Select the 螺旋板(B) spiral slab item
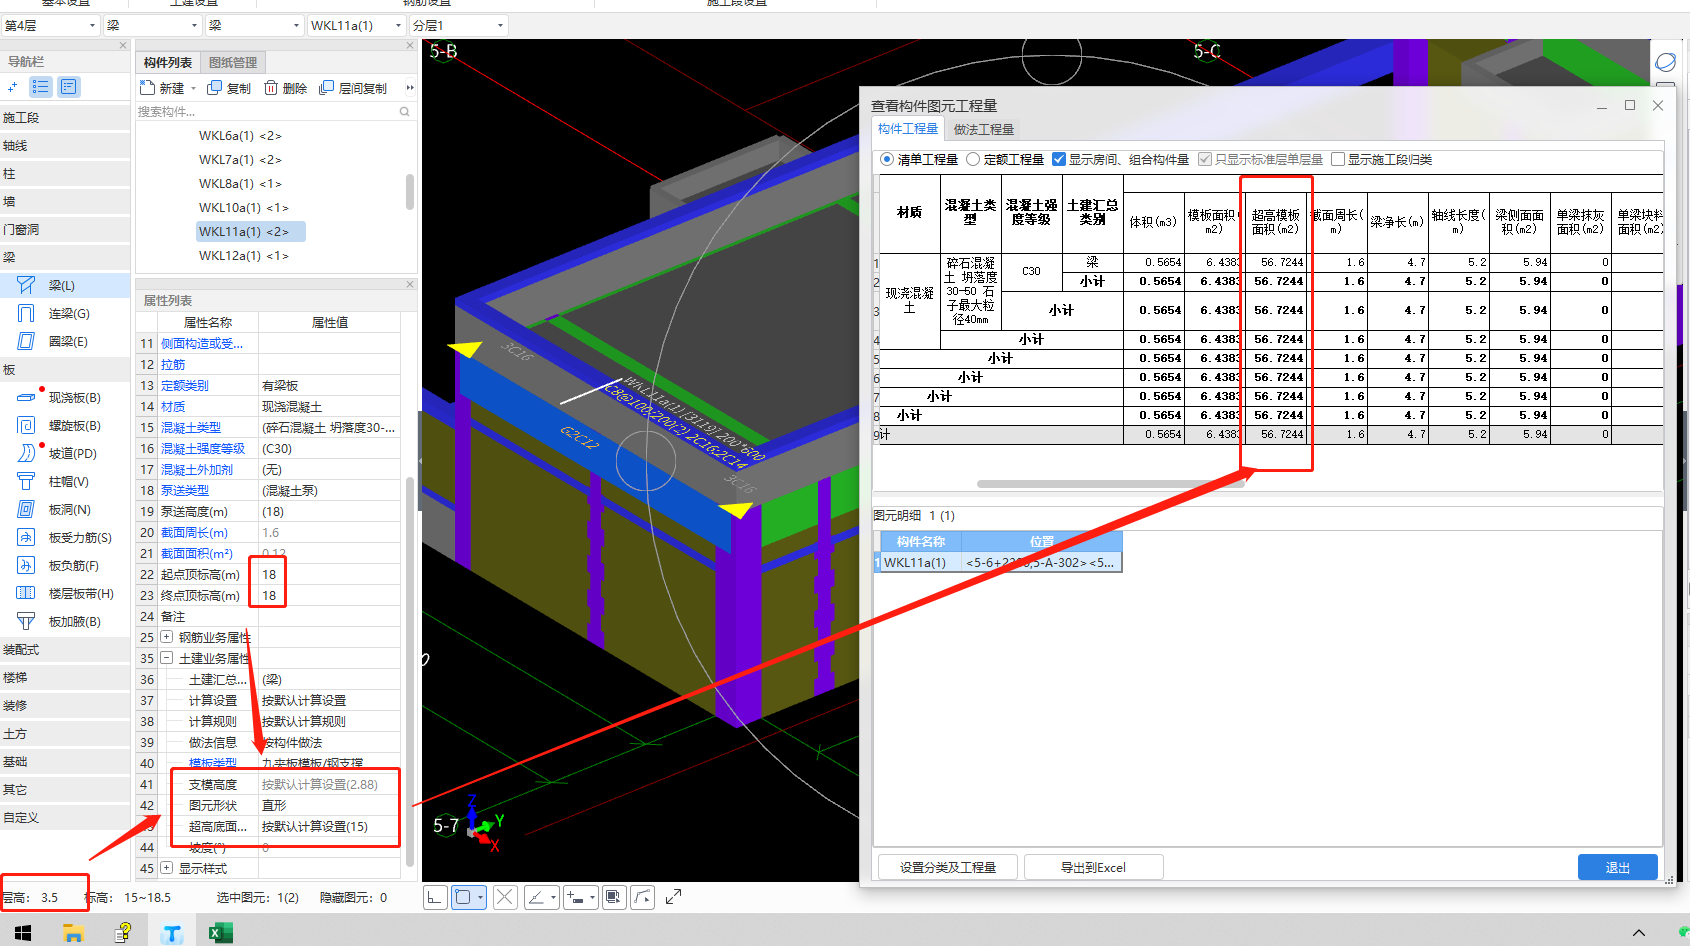 (60, 425)
